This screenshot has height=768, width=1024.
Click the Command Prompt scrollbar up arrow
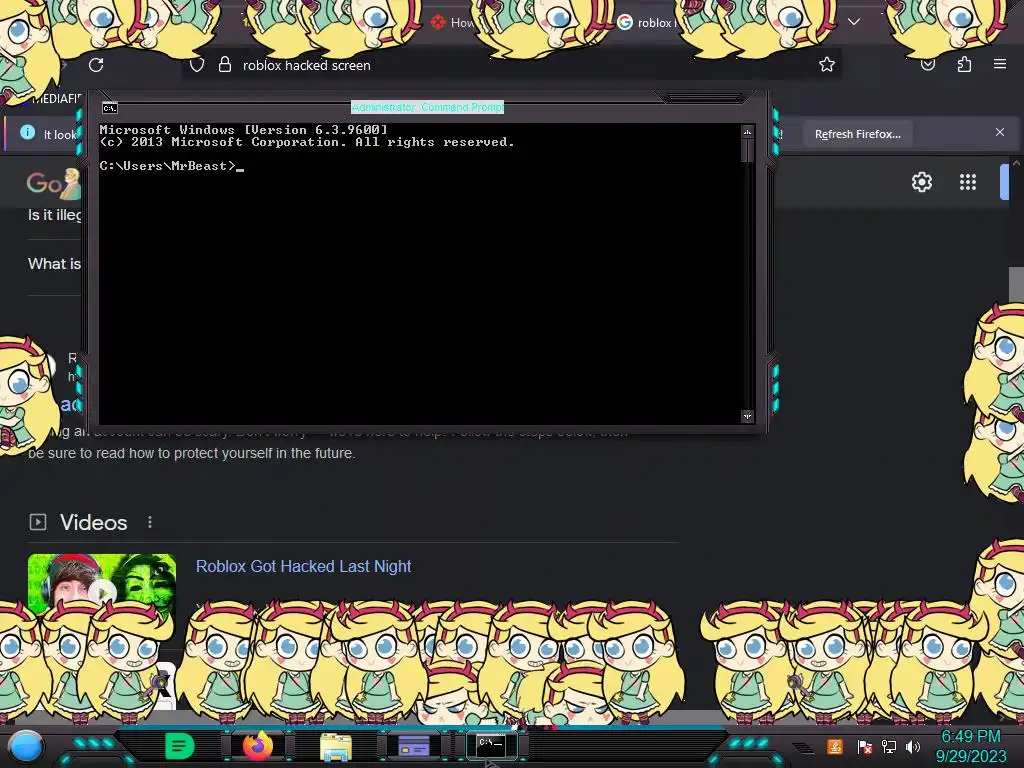(x=747, y=132)
